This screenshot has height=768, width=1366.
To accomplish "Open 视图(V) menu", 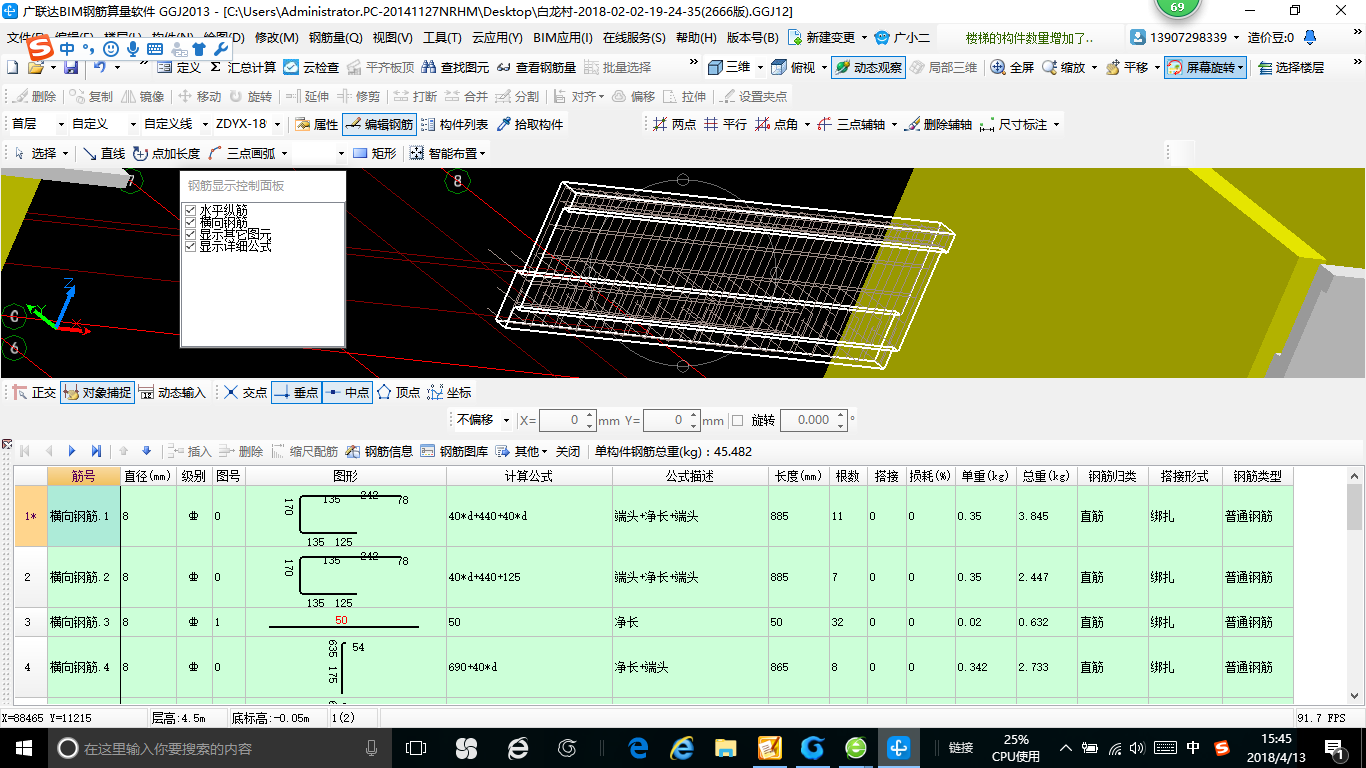I will click(x=392, y=38).
